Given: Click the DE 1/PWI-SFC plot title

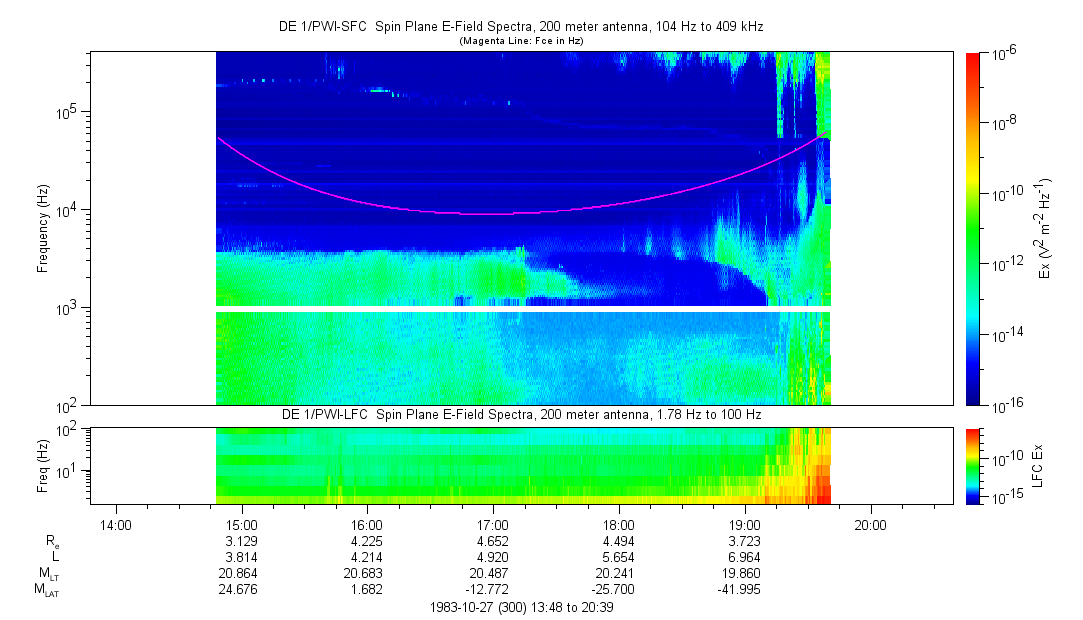Looking at the screenshot, I should click(x=521, y=26).
